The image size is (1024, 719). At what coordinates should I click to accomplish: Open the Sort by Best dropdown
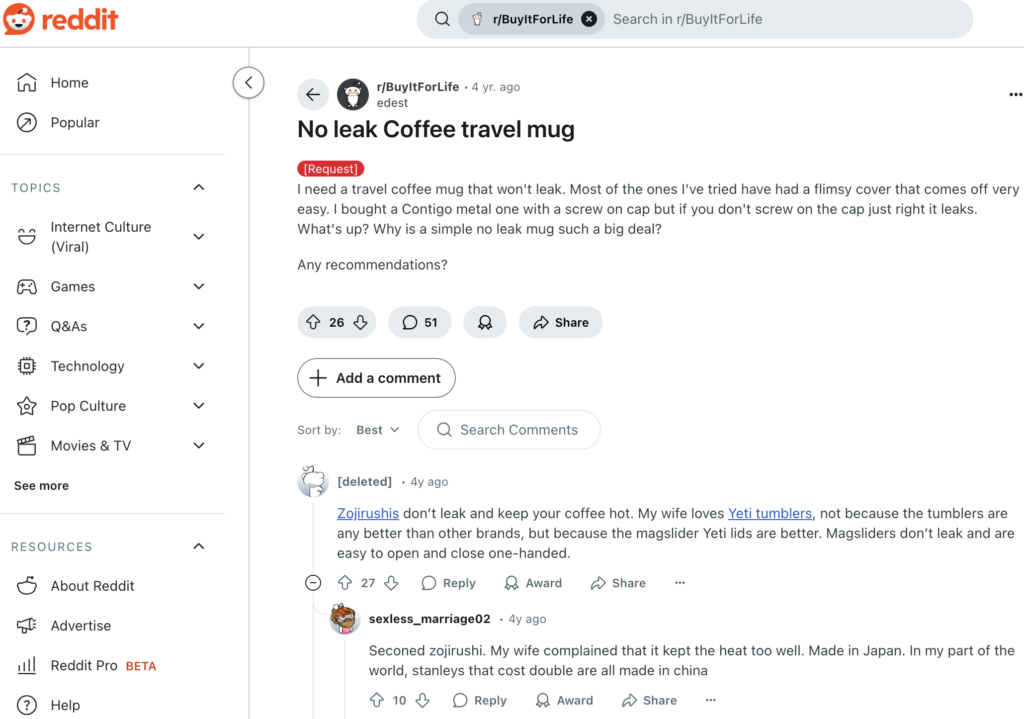pyautogui.click(x=377, y=430)
